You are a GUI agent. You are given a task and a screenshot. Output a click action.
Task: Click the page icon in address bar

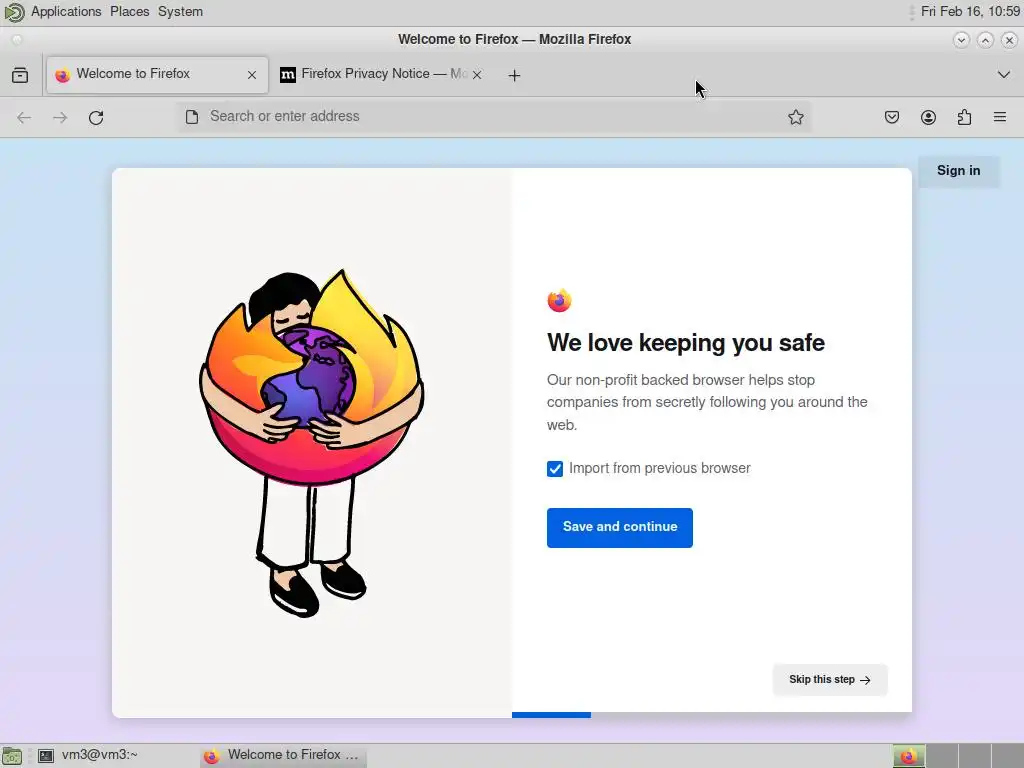pyautogui.click(x=192, y=117)
